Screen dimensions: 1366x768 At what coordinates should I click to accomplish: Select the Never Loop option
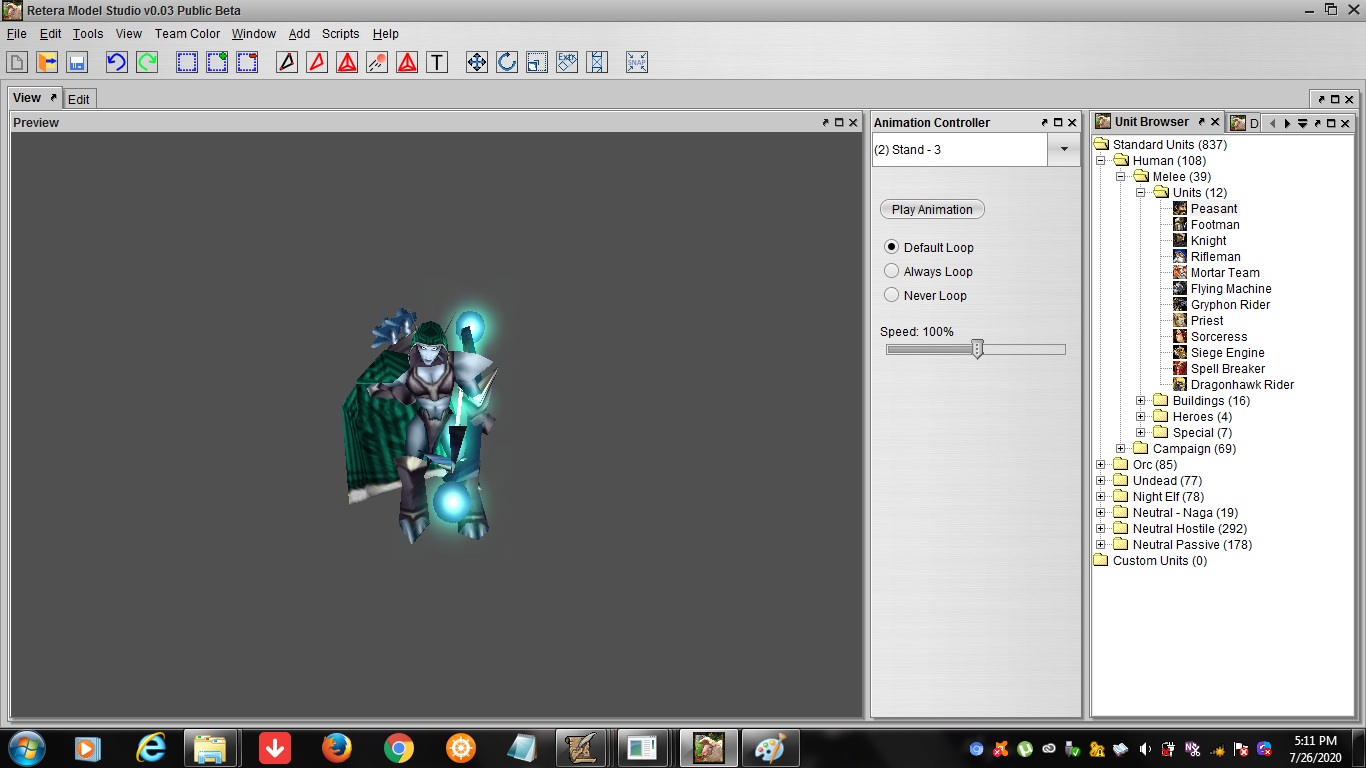tap(926, 295)
